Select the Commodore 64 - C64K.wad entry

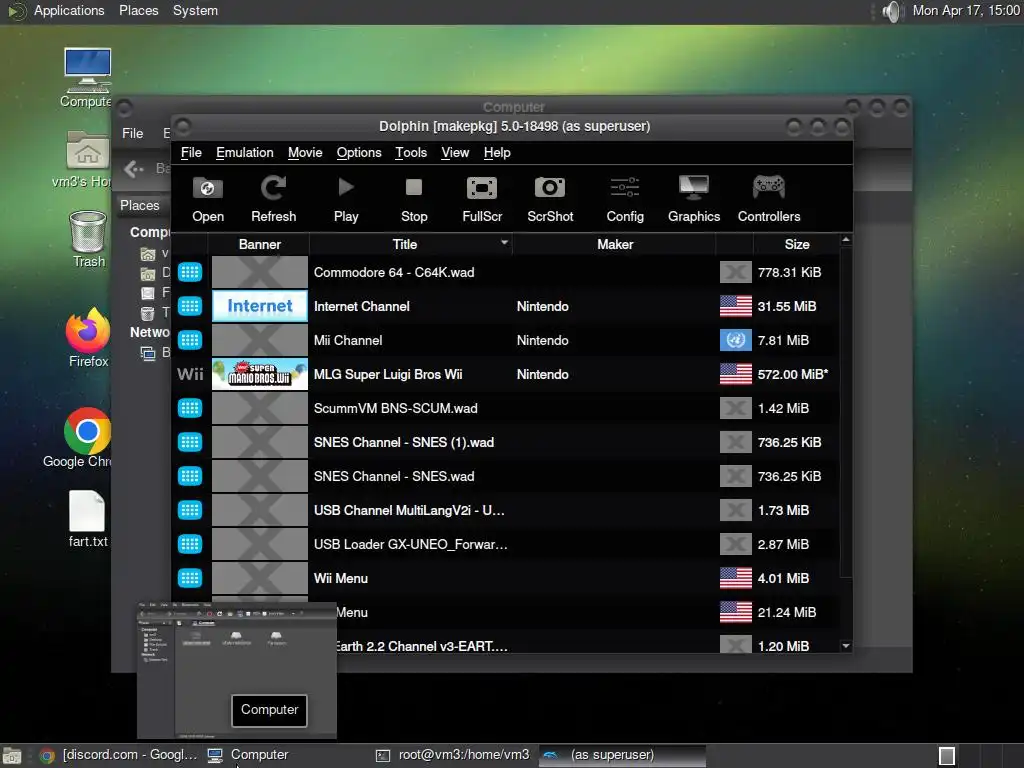[x=394, y=272]
